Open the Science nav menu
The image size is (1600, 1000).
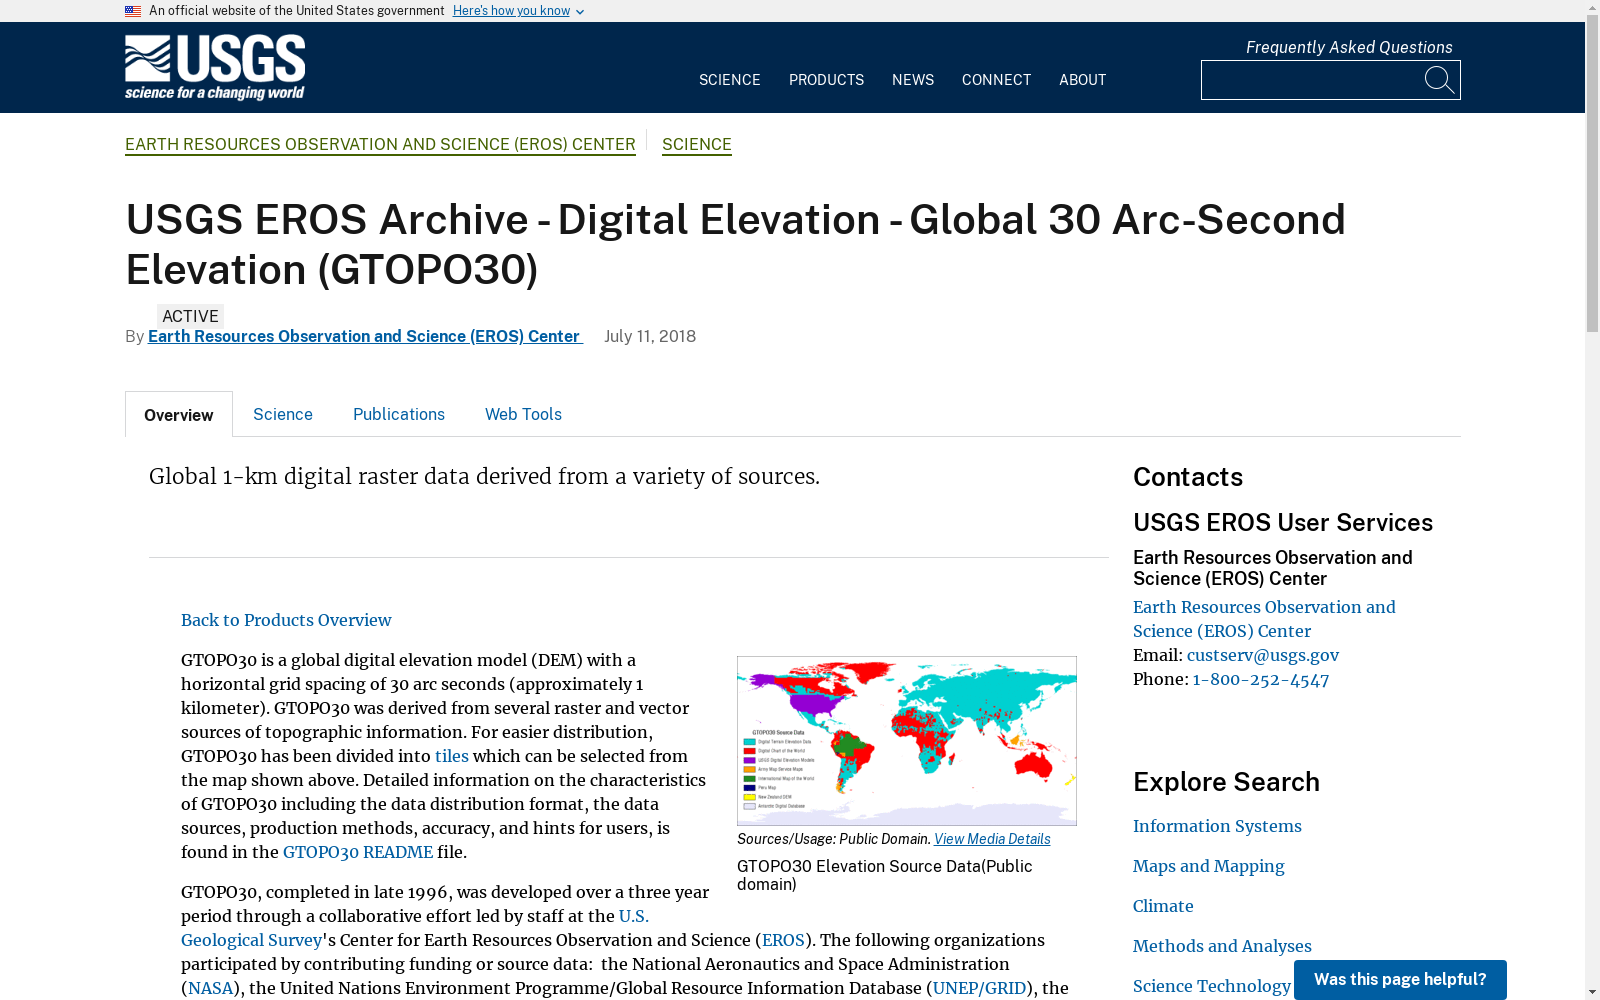coord(729,80)
